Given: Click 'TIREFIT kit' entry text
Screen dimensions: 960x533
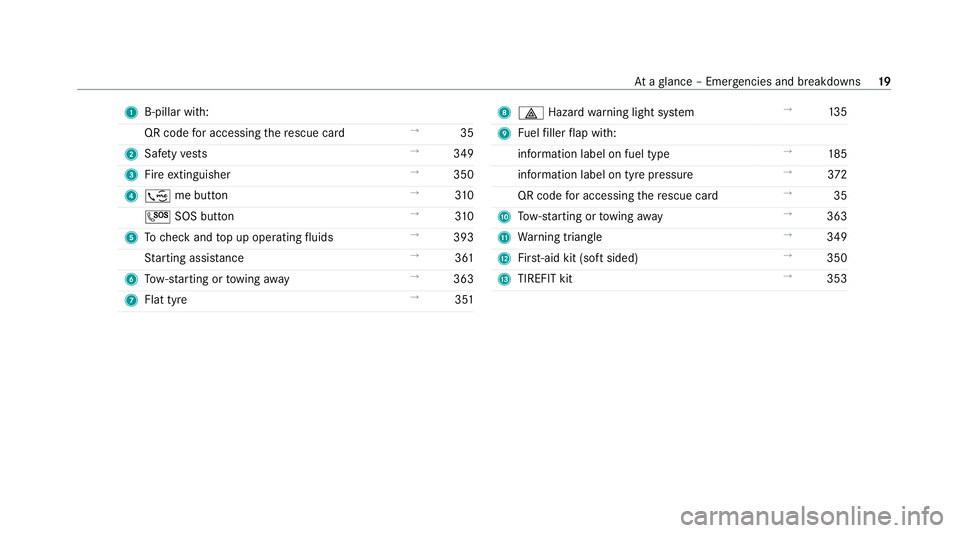Looking at the screenshot, I should point(545,279).
